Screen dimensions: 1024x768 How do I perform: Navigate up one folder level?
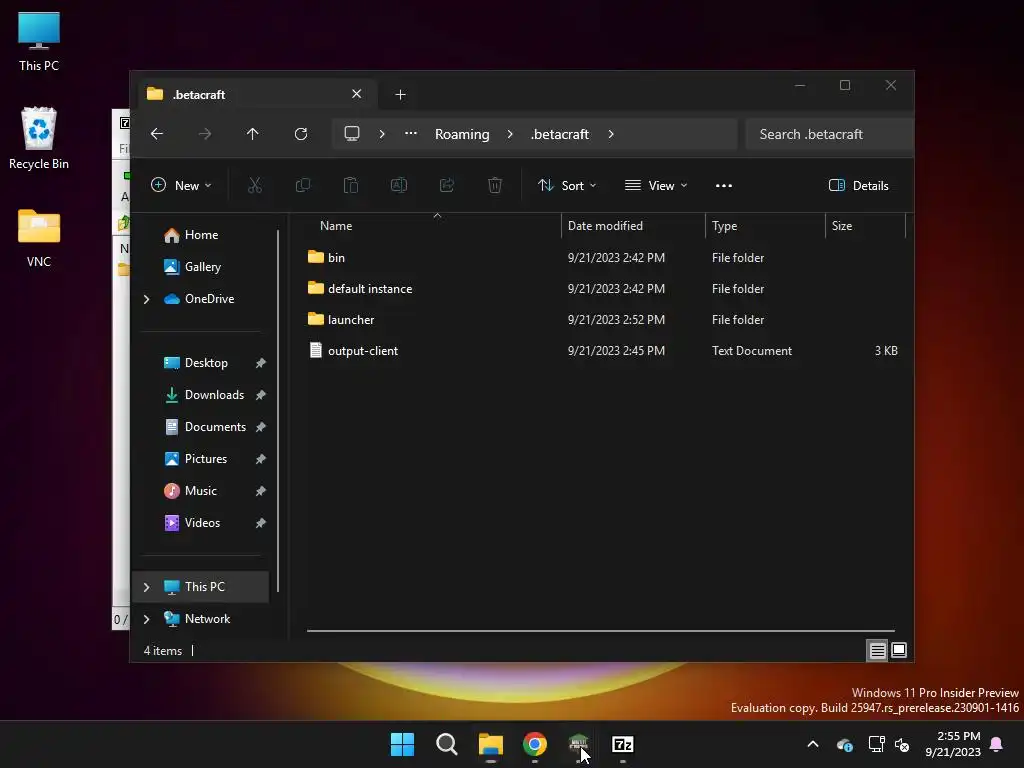(x=253, y=134)
